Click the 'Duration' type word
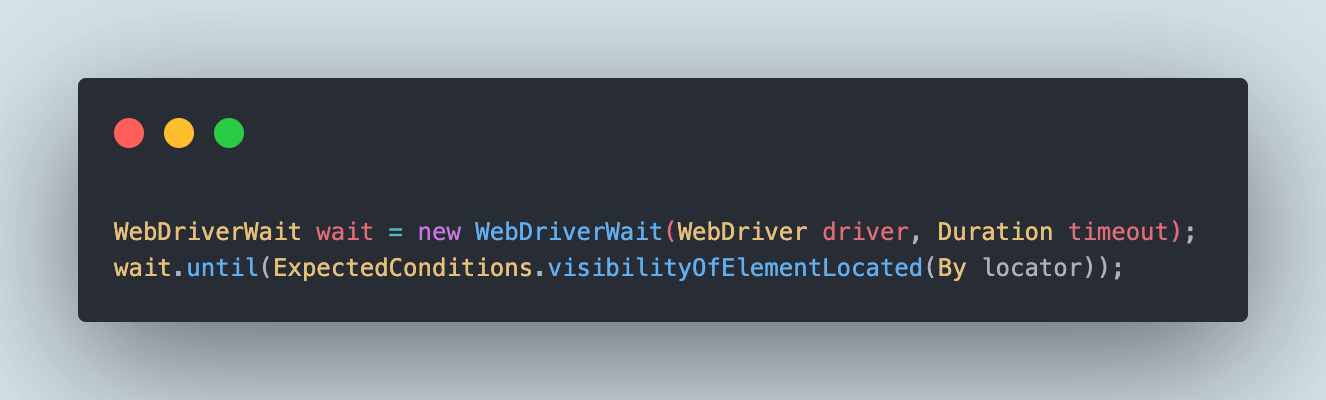 click(x=995, y=232)
